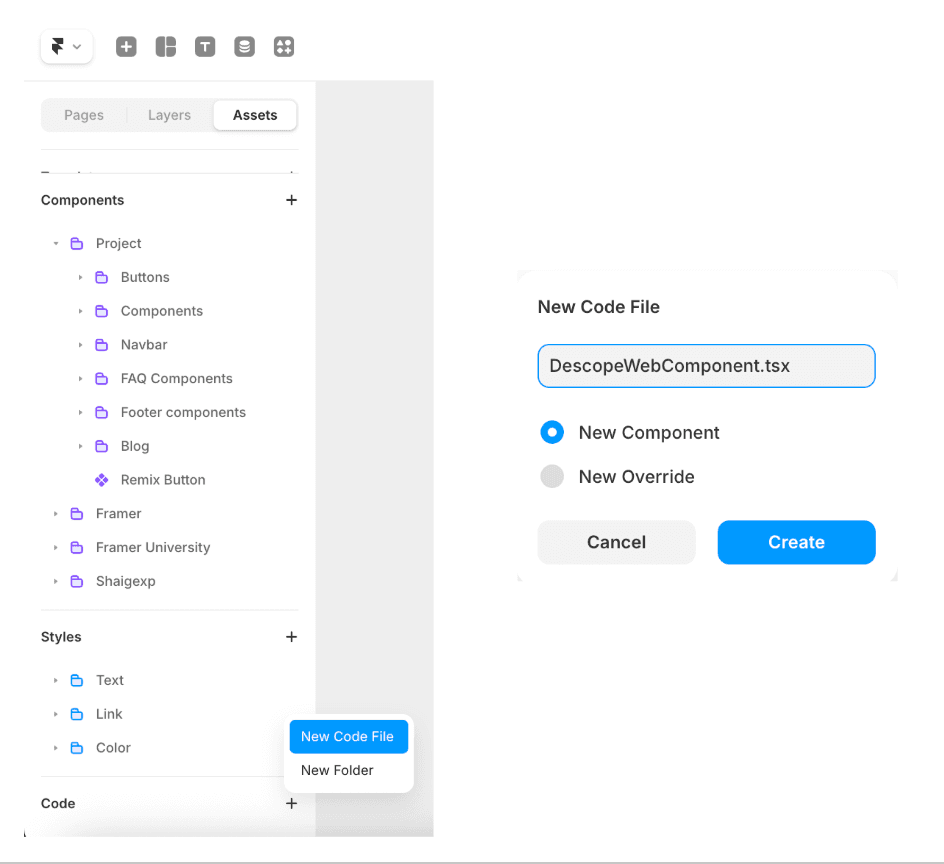The width and height of the screenshot is (944, 864).
Task: Click the Cancel button
Action: pyautogui.click(x=616, y=542)
